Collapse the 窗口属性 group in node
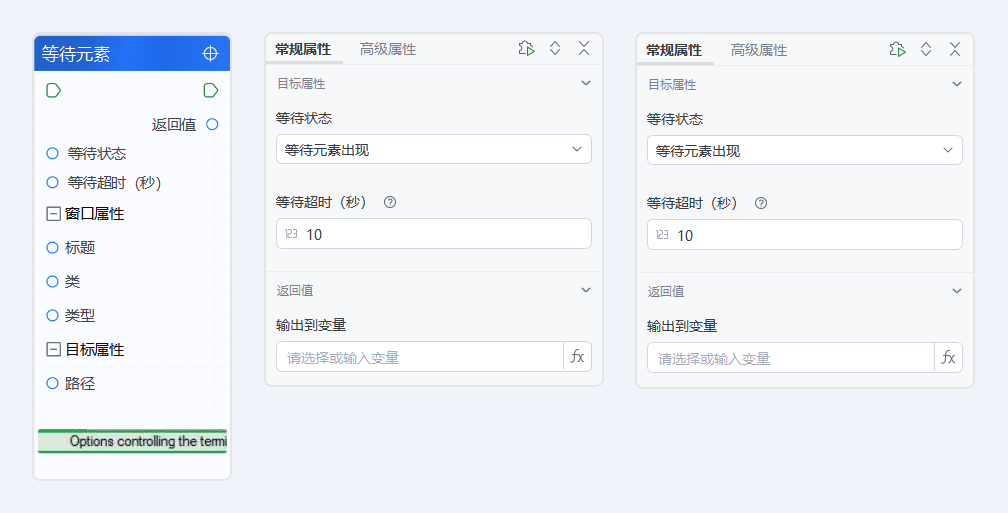The image size is (1008, 513). [x=53, y=214]
